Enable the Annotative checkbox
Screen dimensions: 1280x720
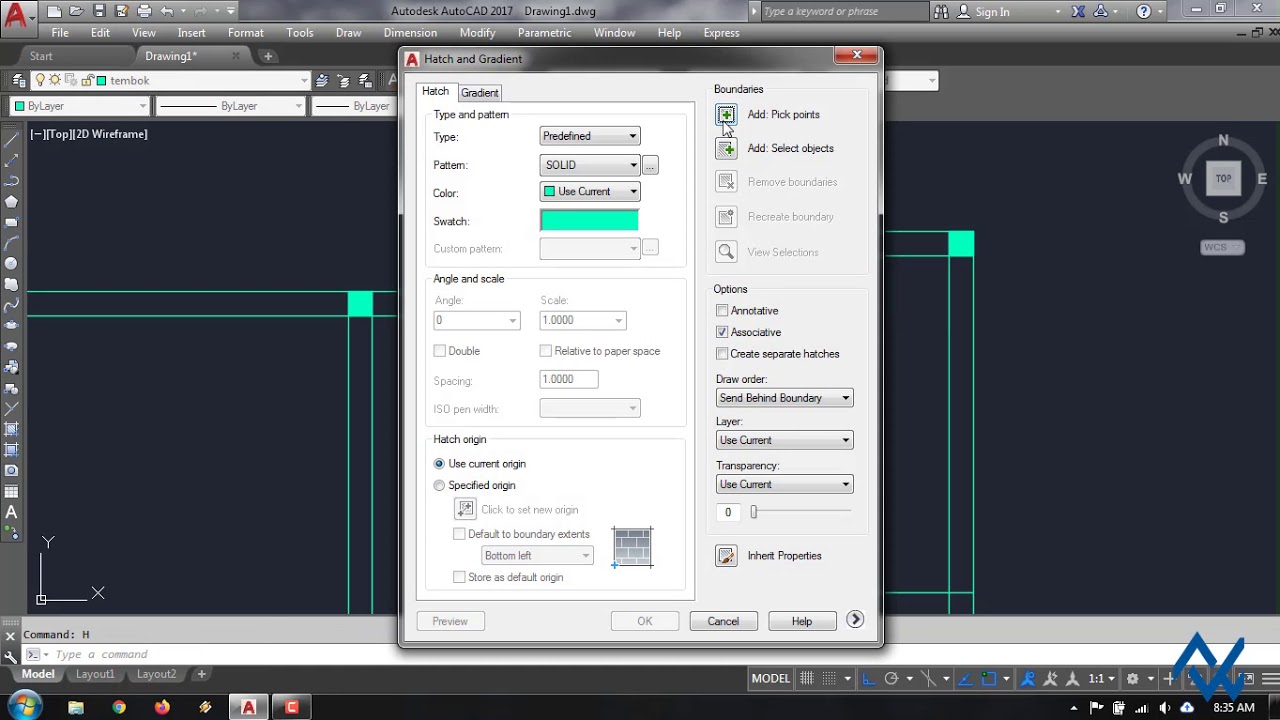pyautogui.click(x=722, y=311)
